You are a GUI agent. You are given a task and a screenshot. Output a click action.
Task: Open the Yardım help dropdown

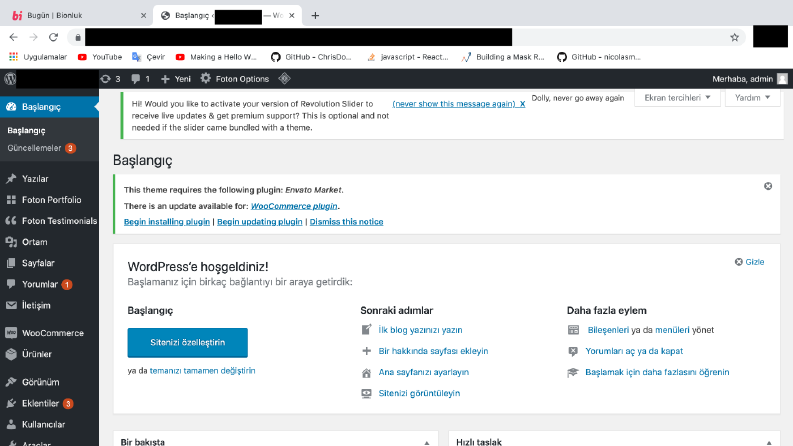tap(753, 98)
